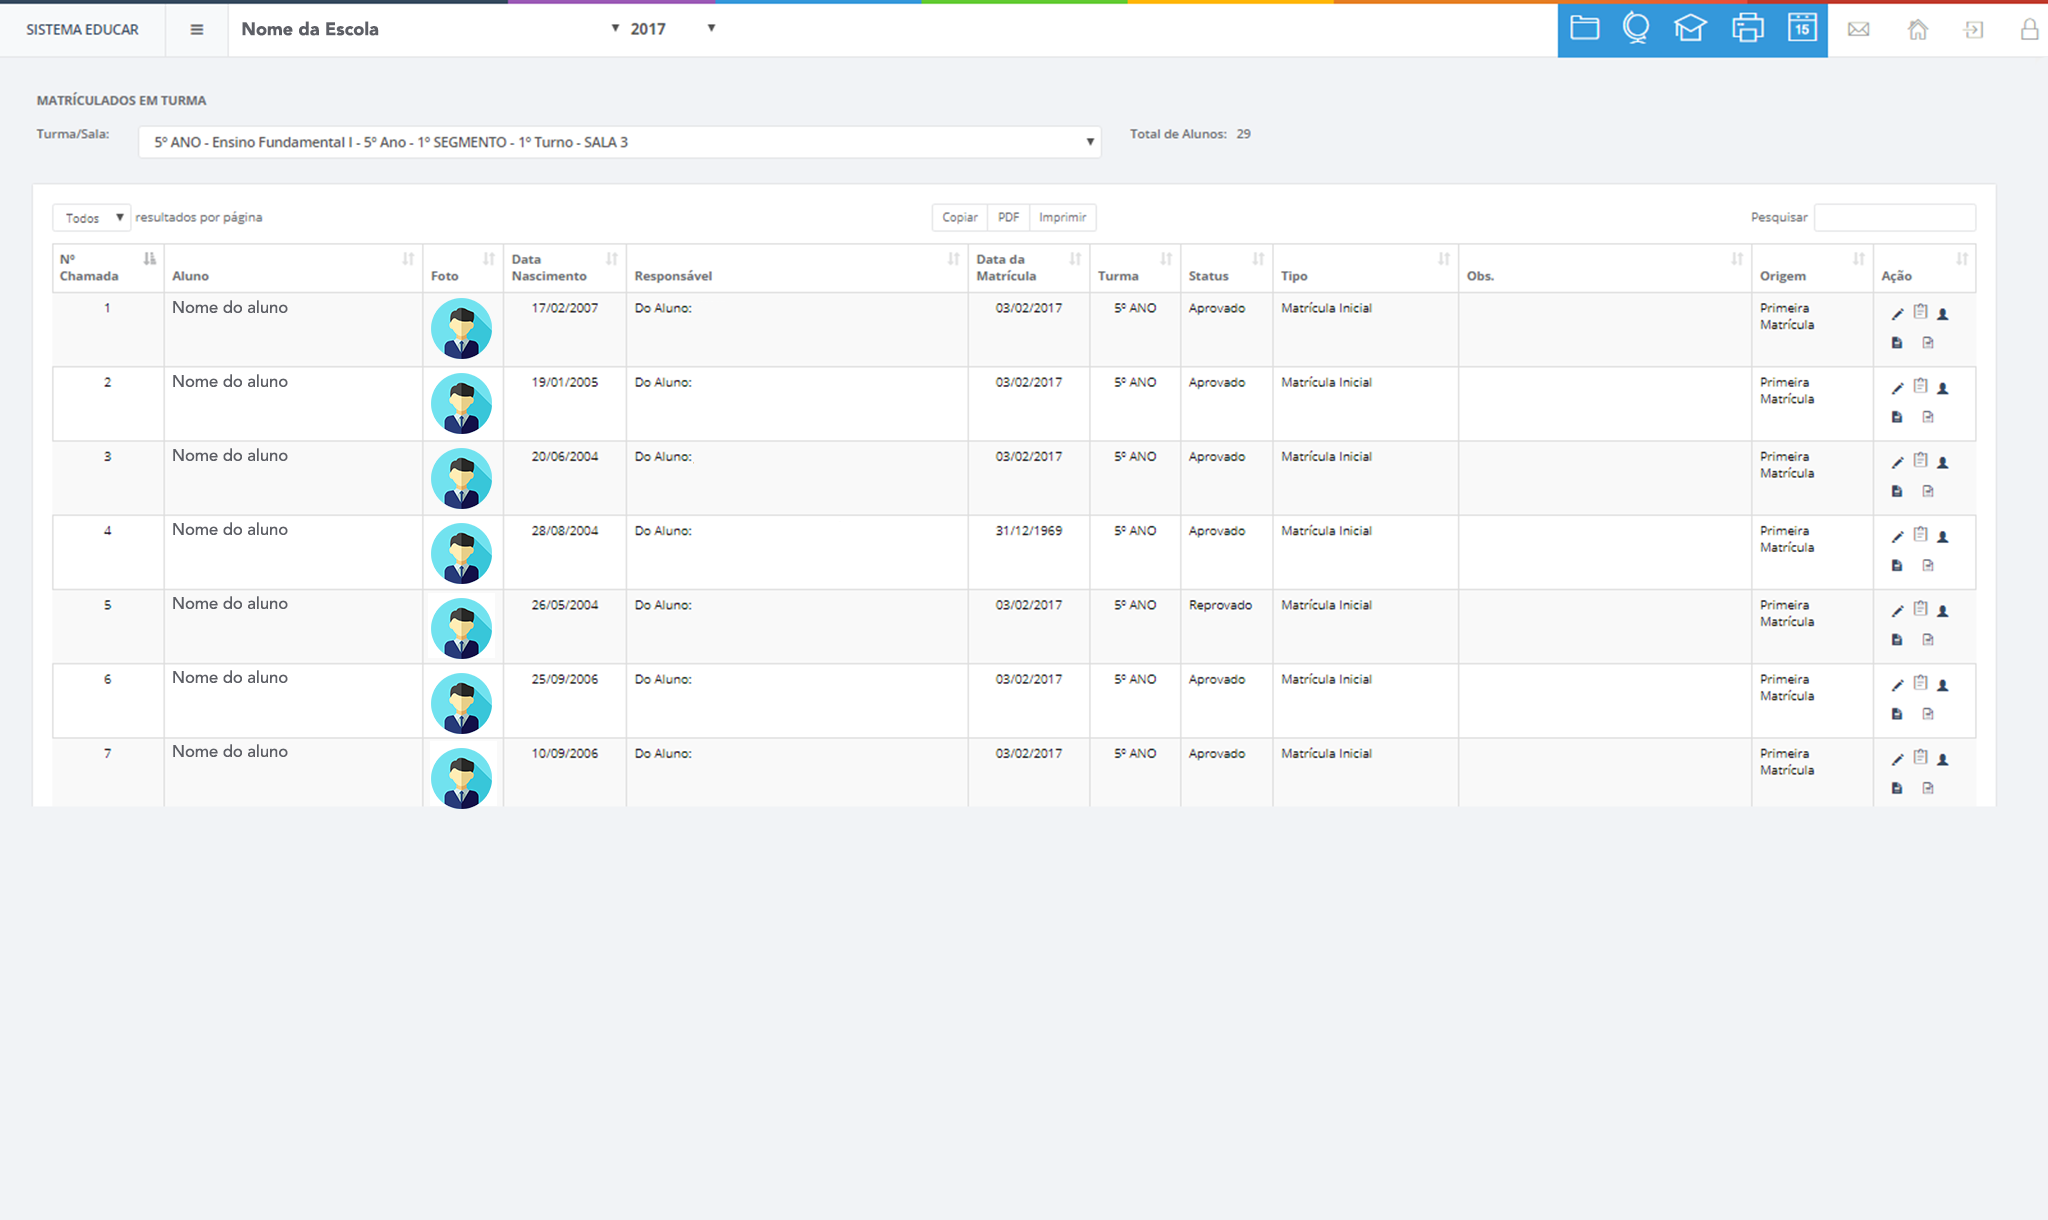Export table with PDF button

[x=1008, y=217]
